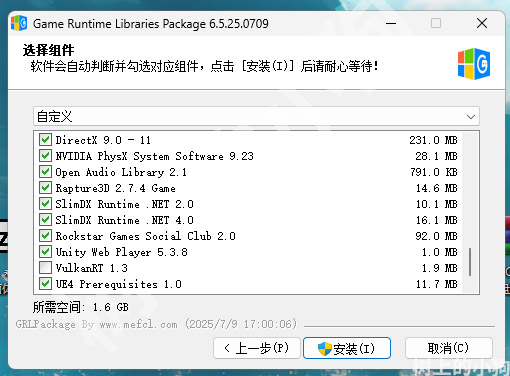Toggle Open Audio Library 2.1 checkbox
This screenshot has height=376, width=510.
45,172
